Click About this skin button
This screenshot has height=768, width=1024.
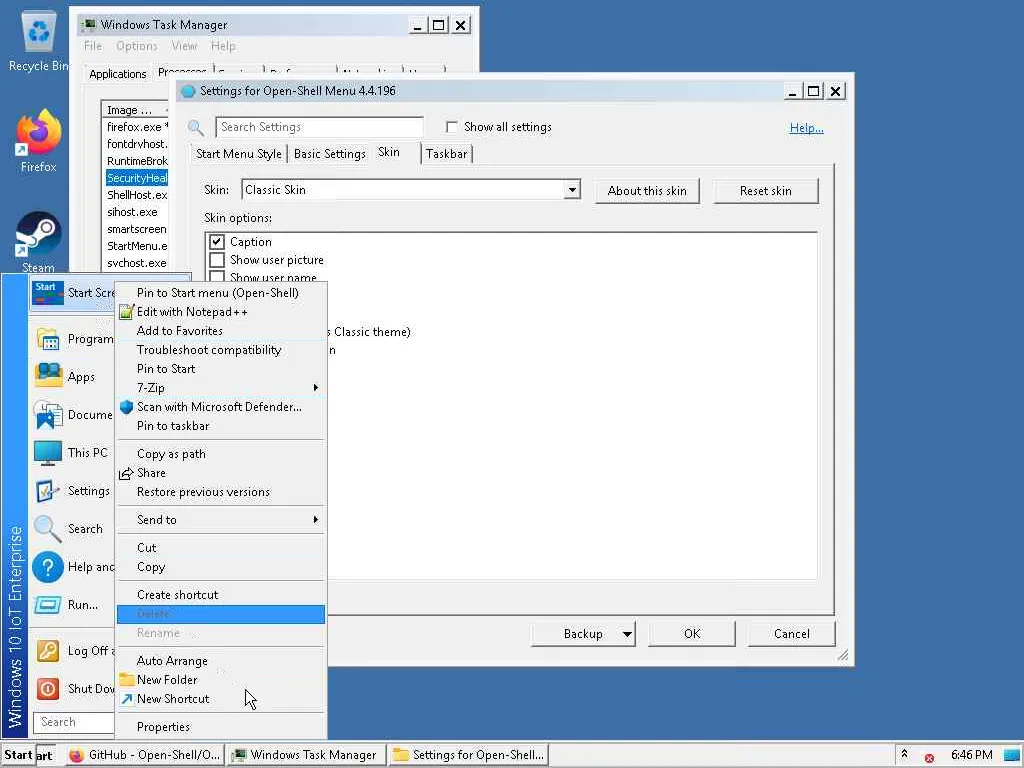[x=647, y=191]
